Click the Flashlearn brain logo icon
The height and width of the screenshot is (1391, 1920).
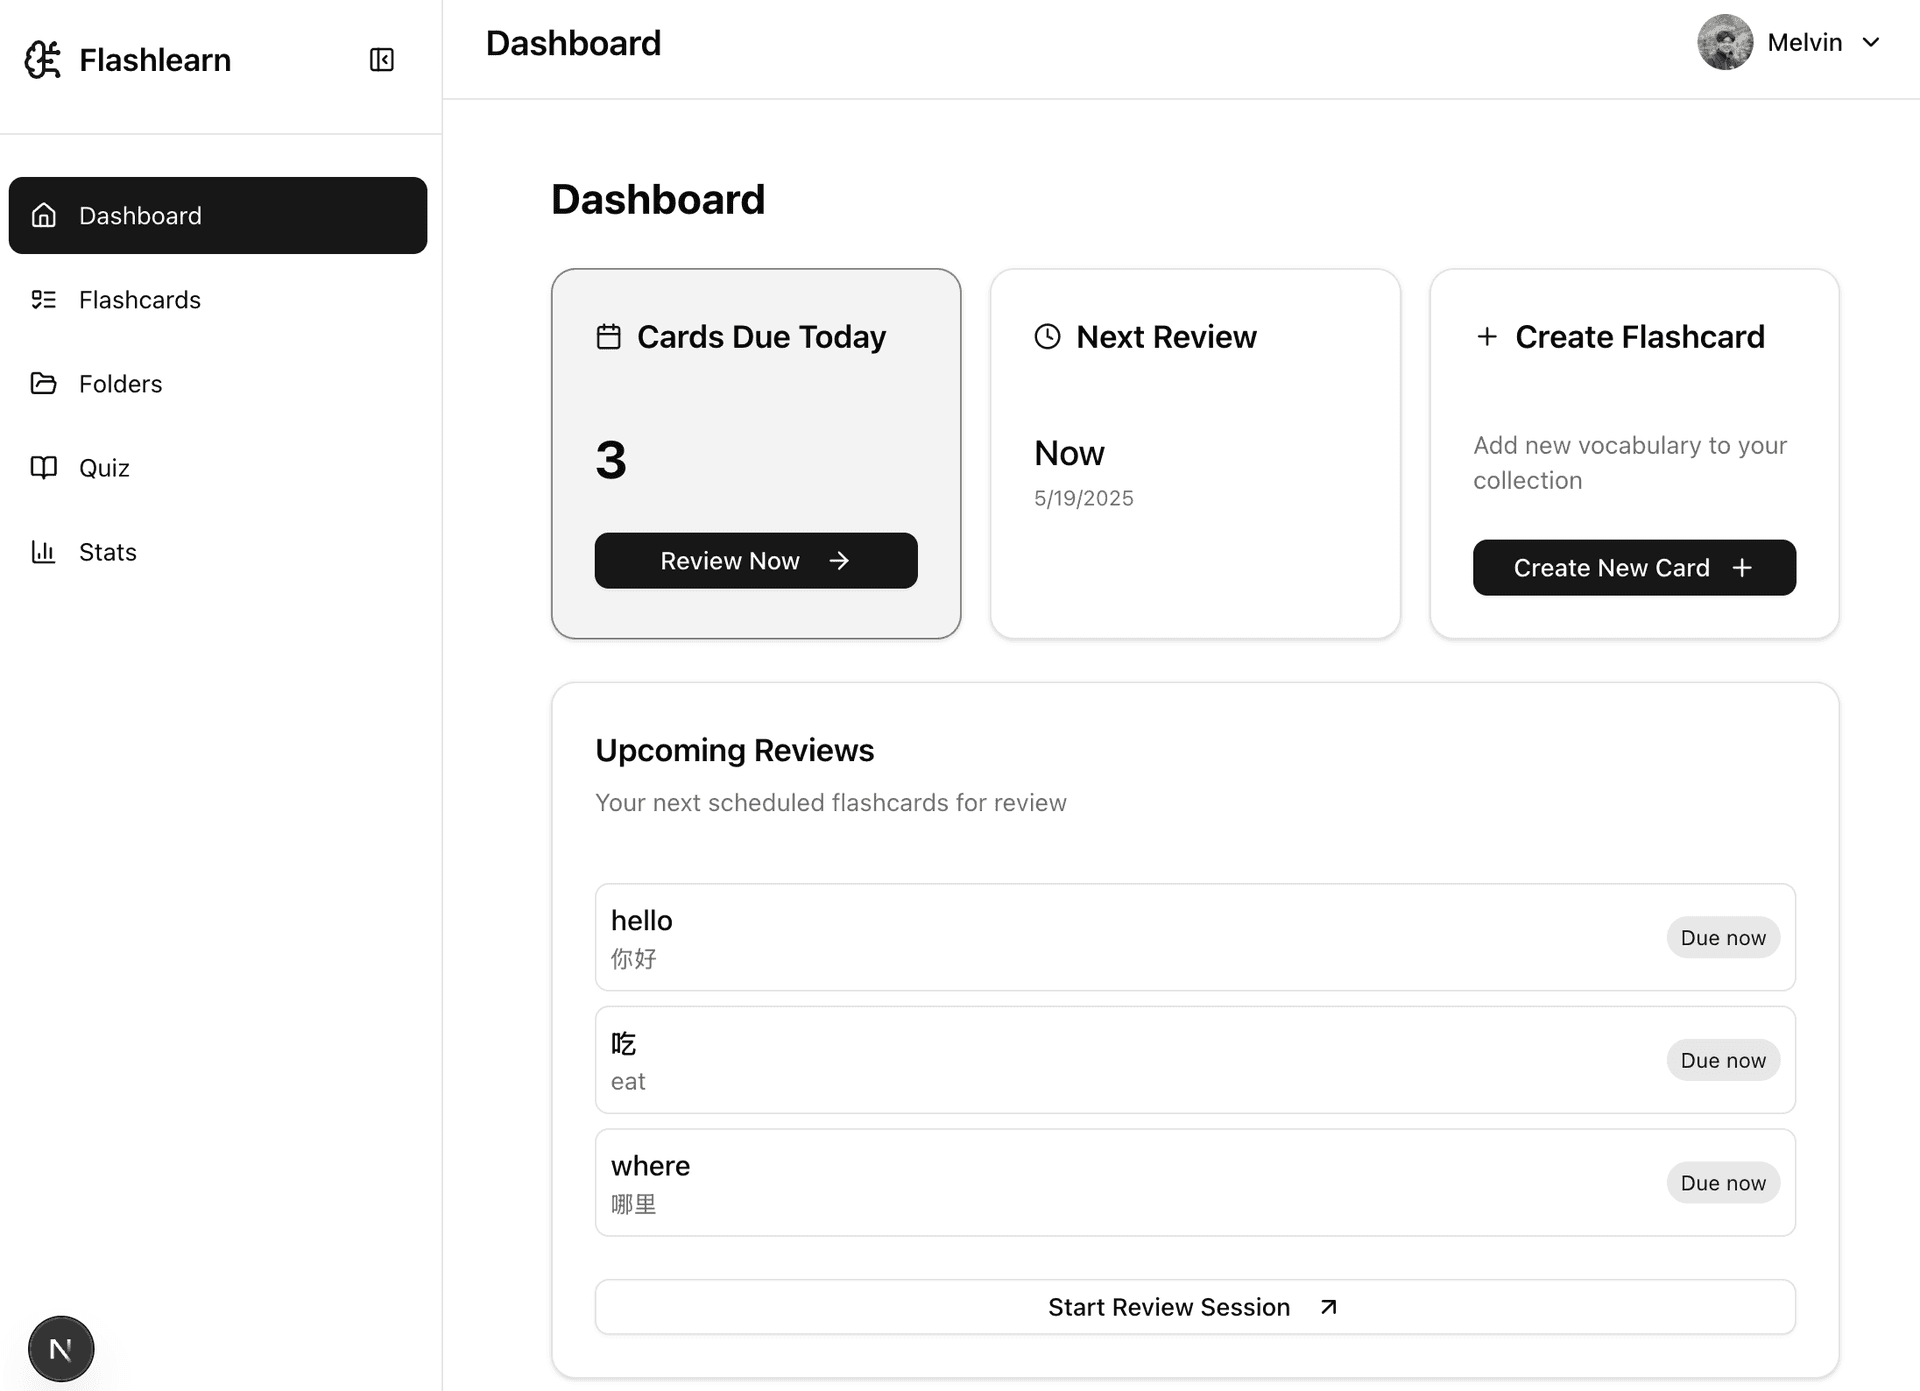point(43,60)
